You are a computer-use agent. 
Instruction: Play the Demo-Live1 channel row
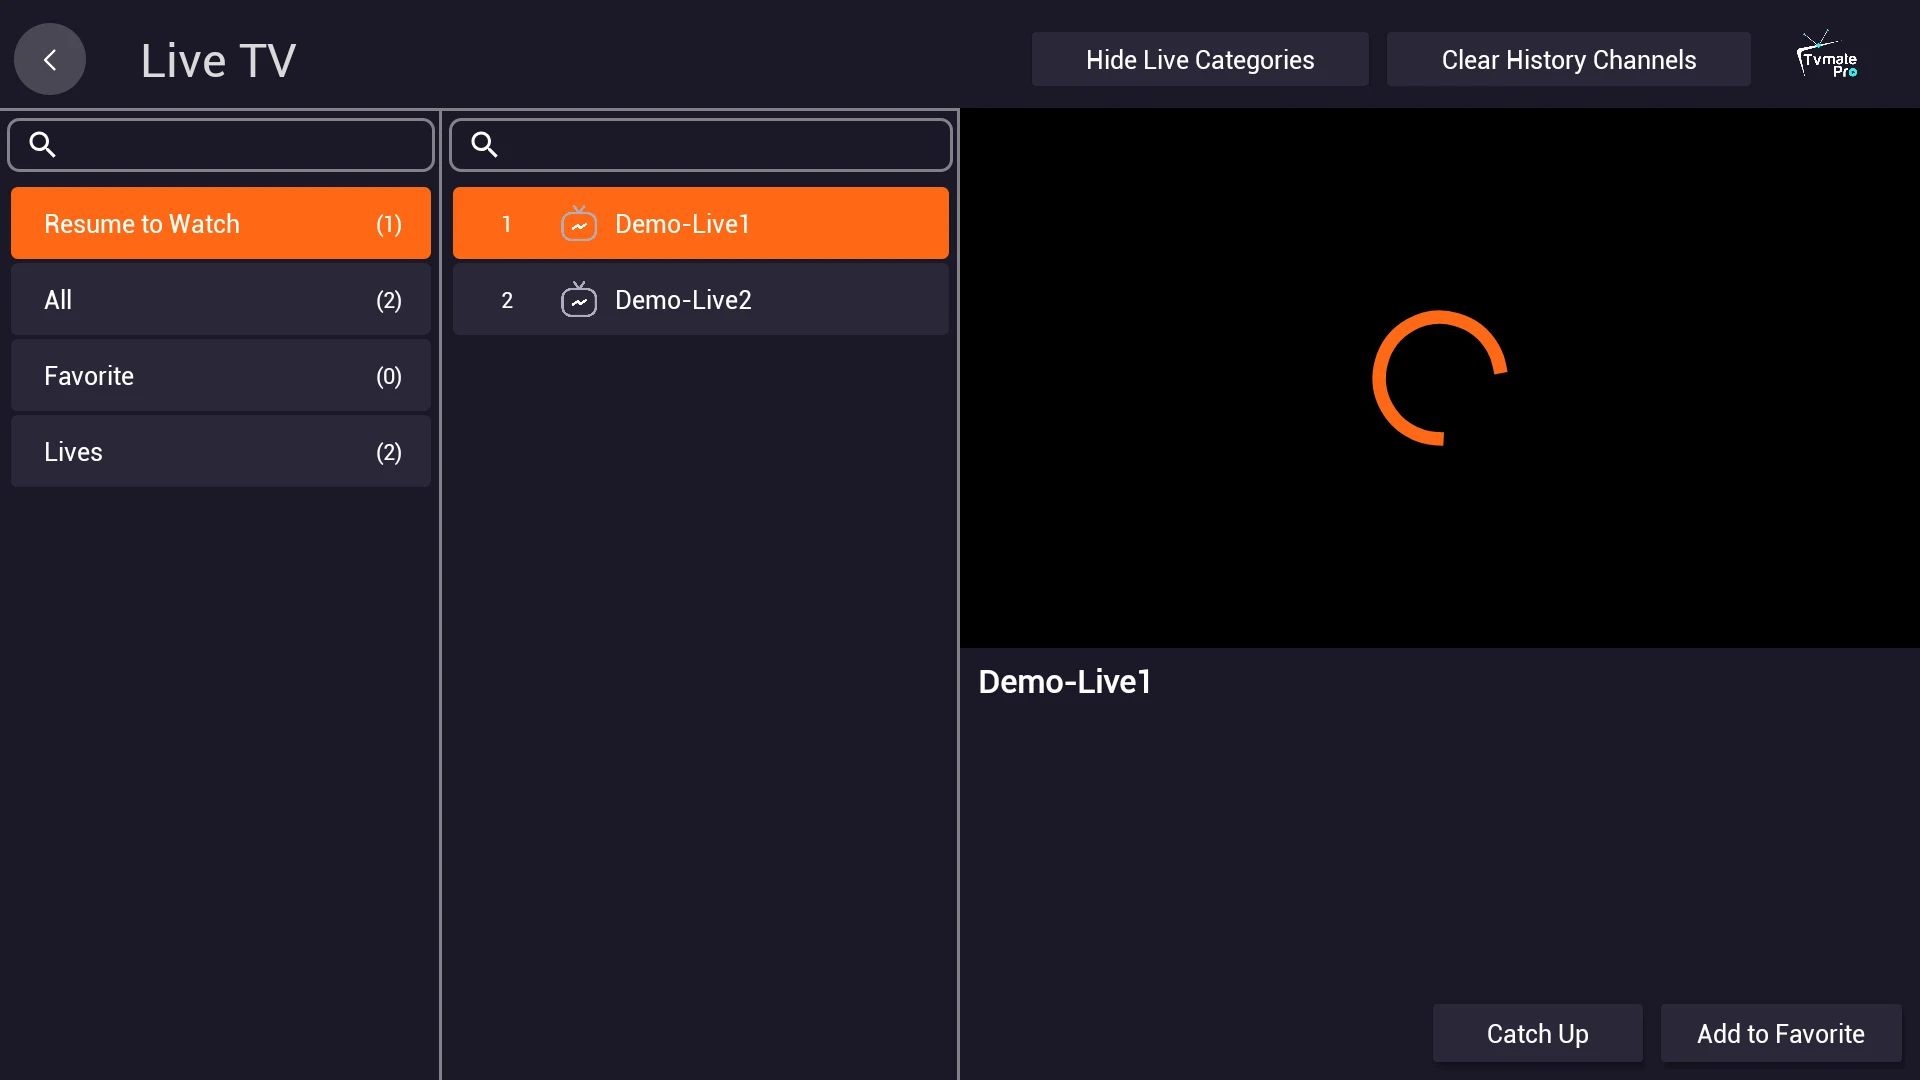701,223
